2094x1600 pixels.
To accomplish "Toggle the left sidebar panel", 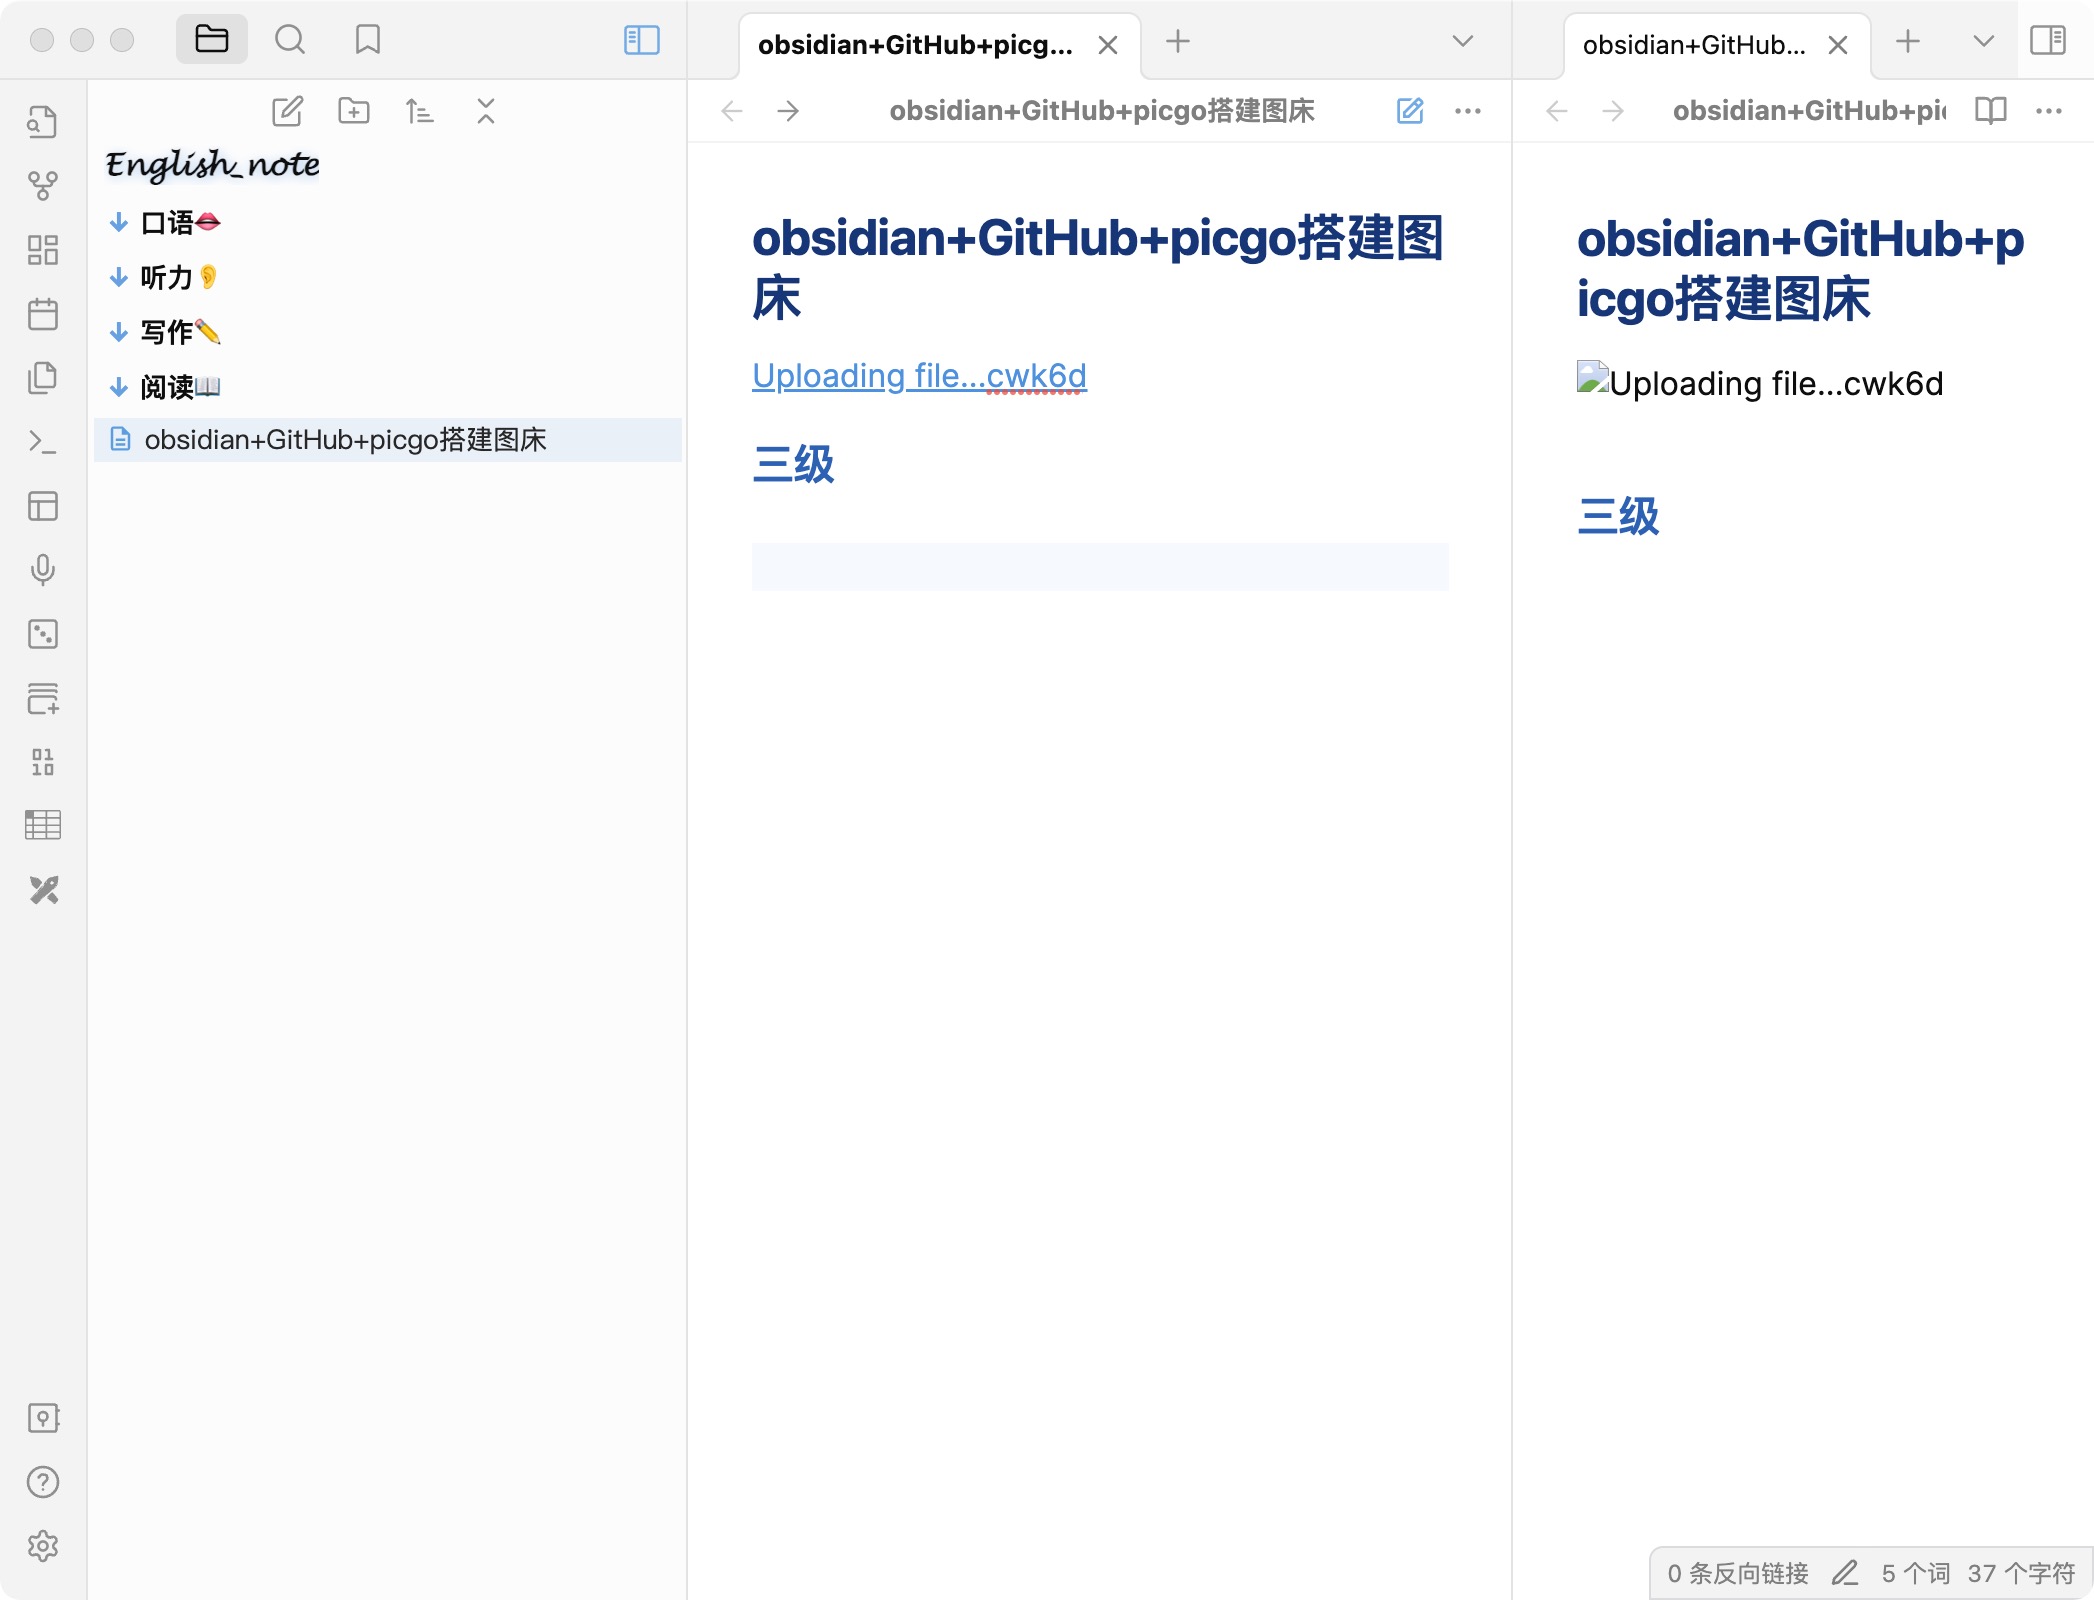I will point(641,40).
